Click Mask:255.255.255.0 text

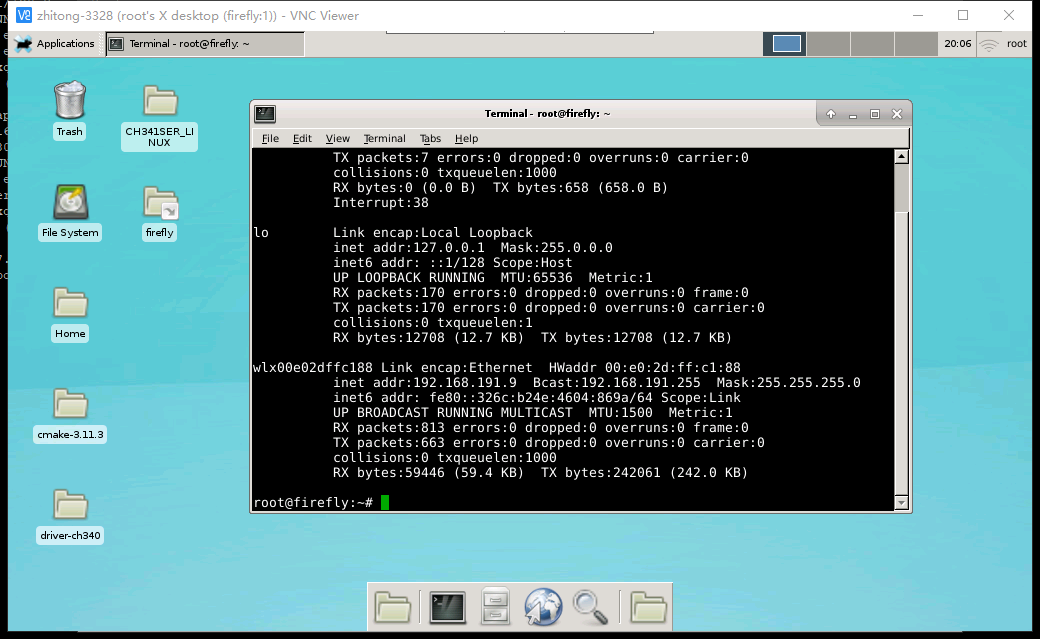pyautogui.click(x=789, y=383)
